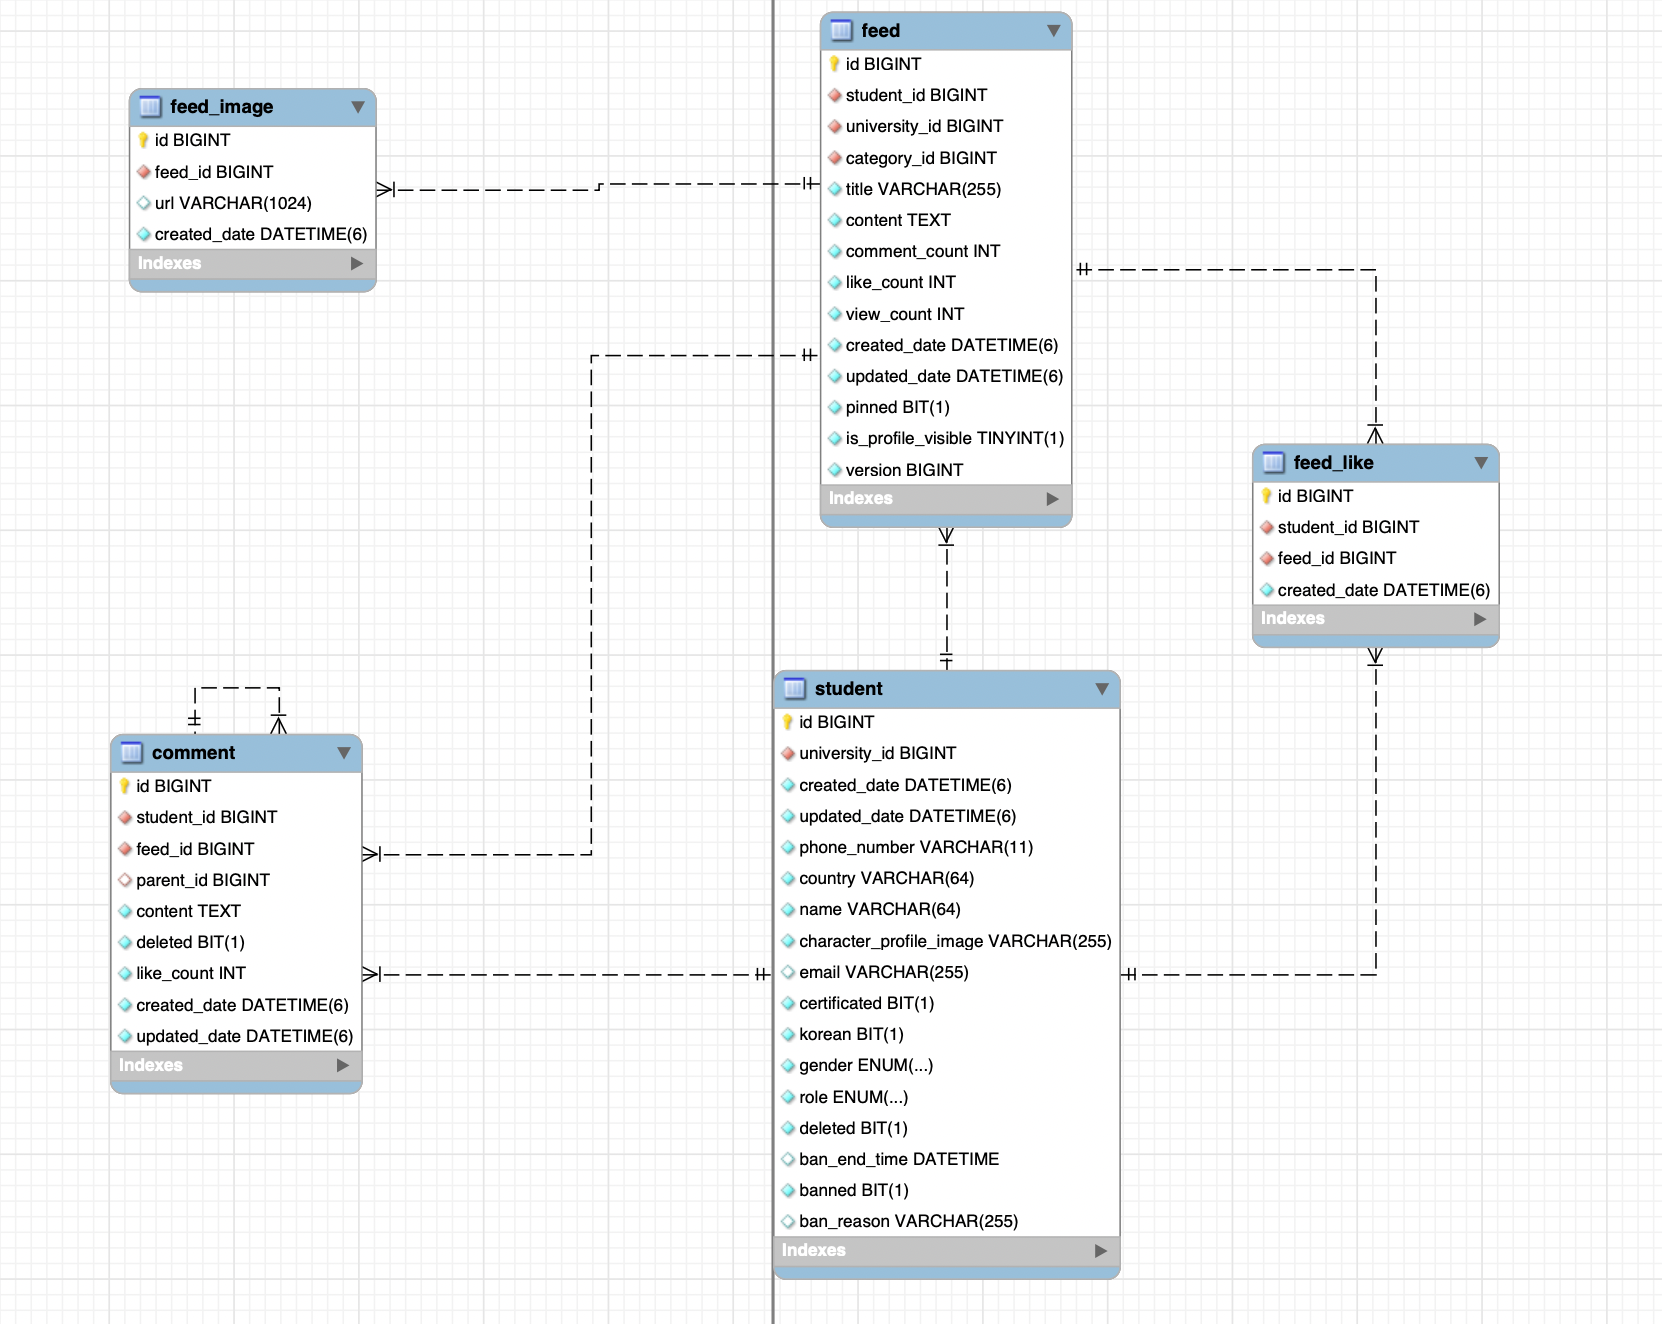Image resolution: width=1662 pixels, height=1324 pixels.
Task: Click the student table header icon
Action: [x=795, y=689]
